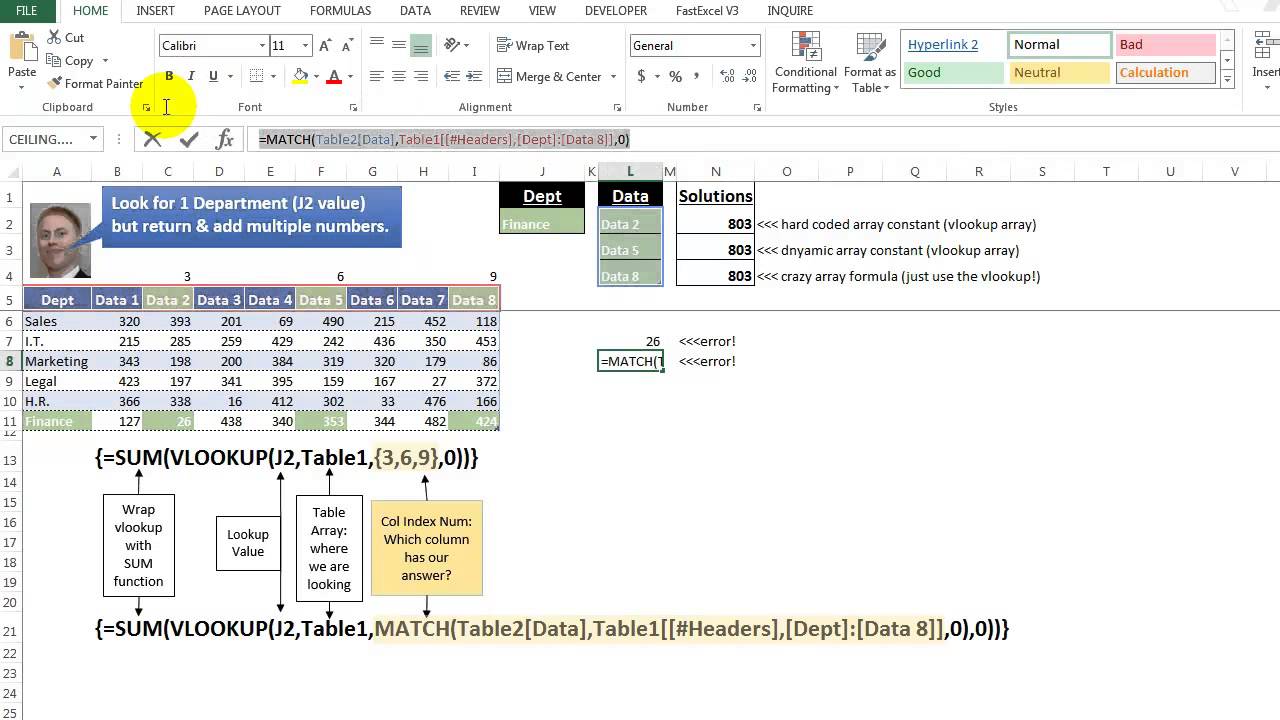Click the Insert Function fx icon

(225, 139)
